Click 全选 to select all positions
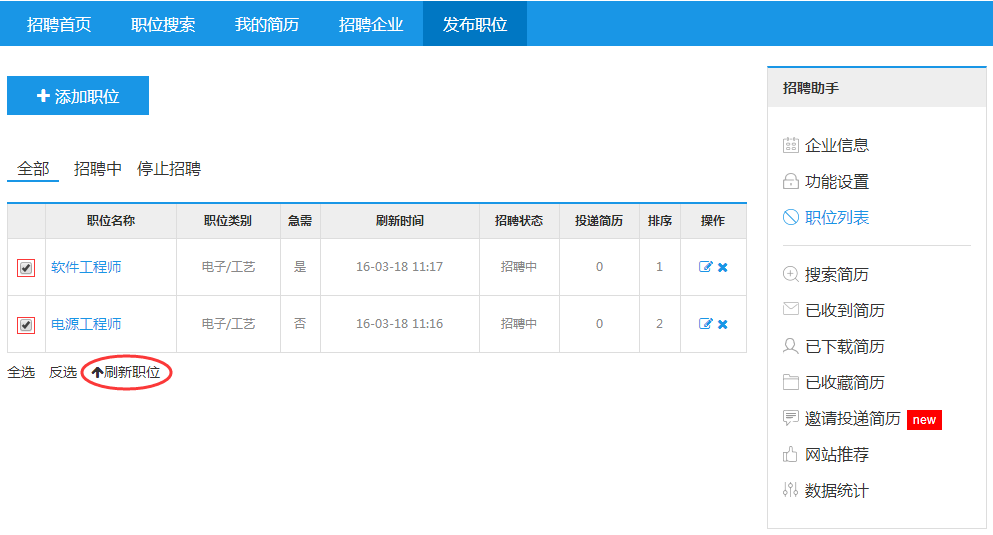993x535 pixels. (21, 372)
